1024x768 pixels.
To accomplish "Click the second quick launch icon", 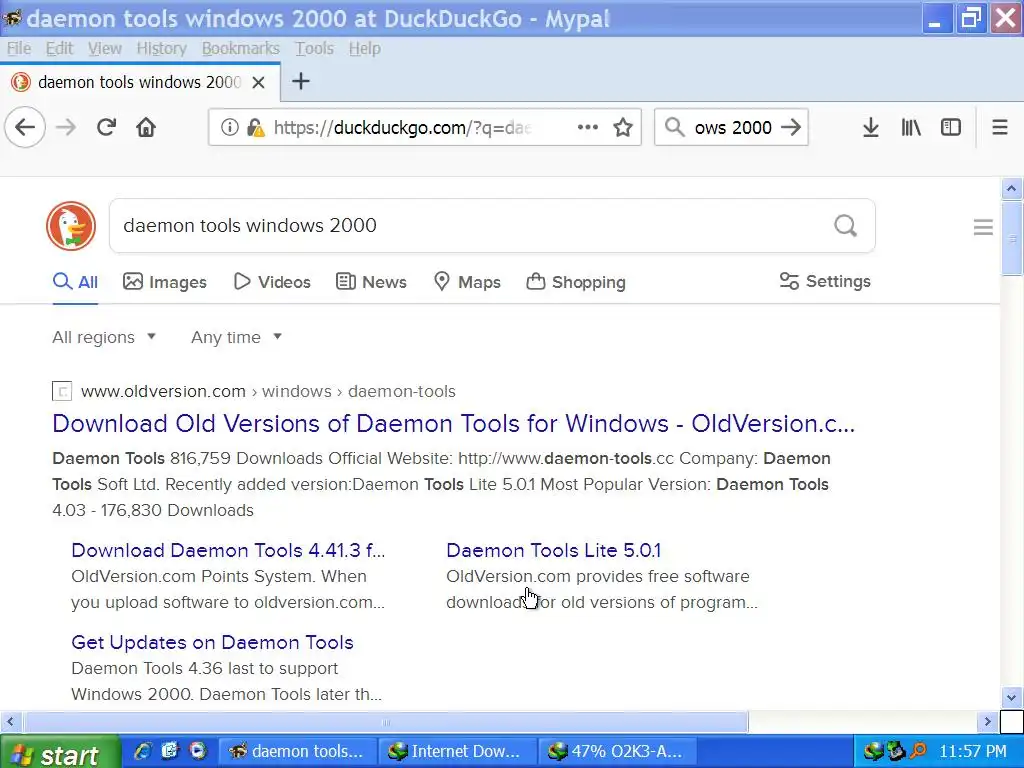I will 170,751.
